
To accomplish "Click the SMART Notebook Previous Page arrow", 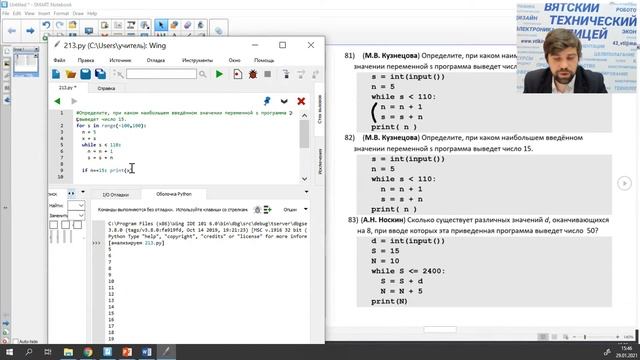I will (x=12, y=31).
